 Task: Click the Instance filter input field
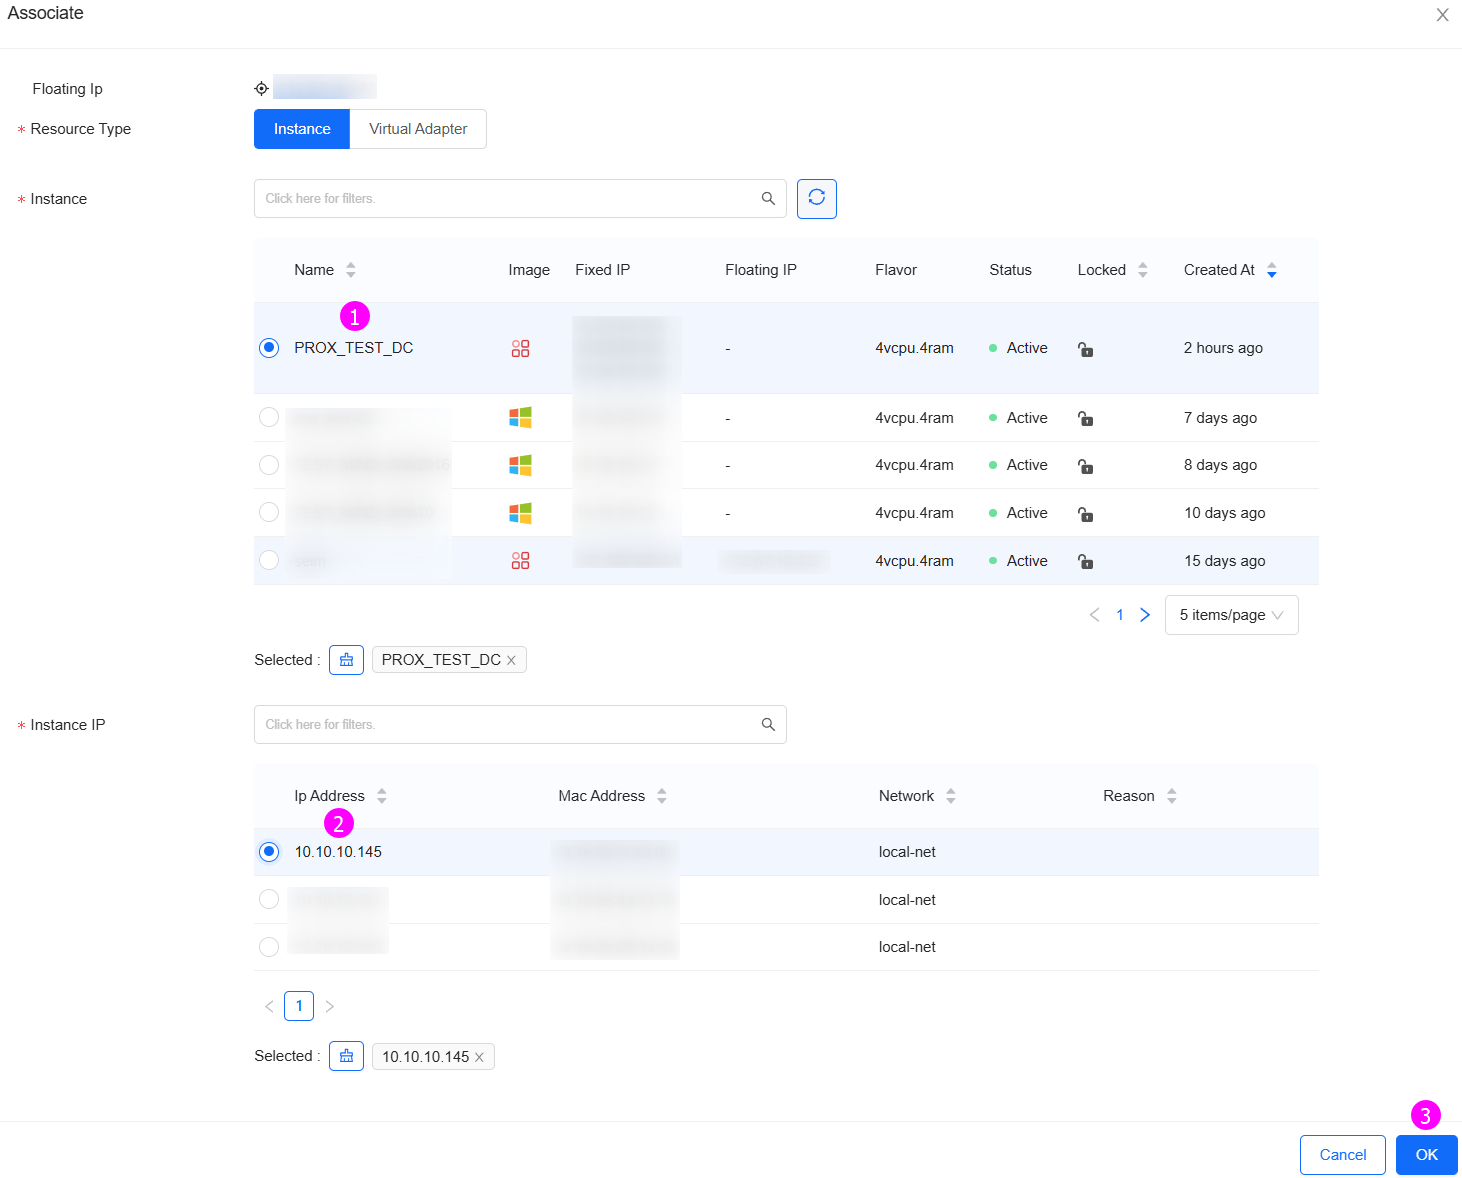point(520,198)
